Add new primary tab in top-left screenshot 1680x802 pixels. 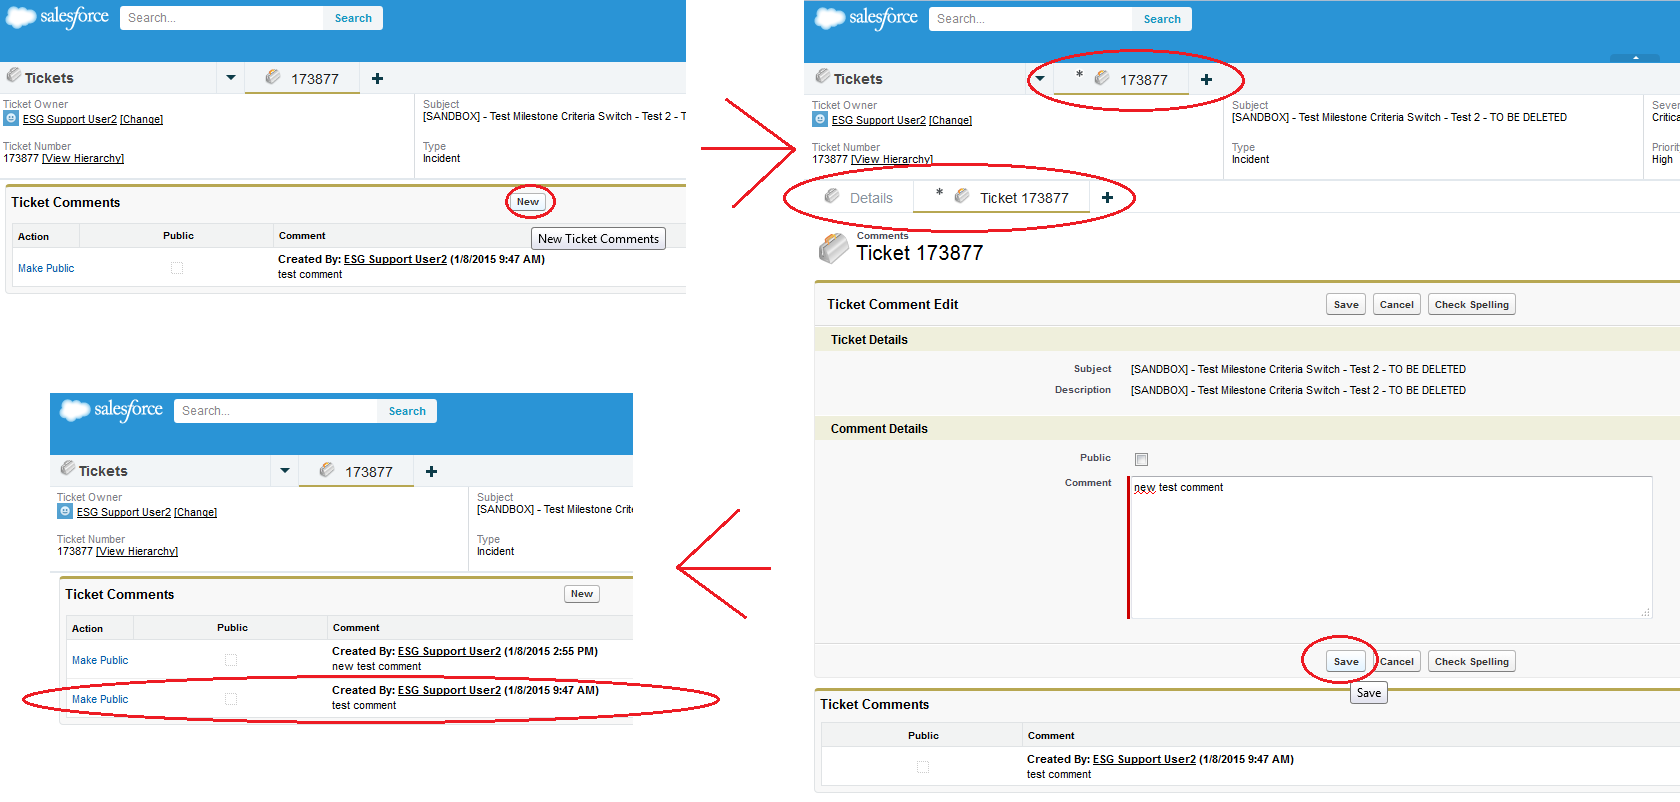[x=377, y=78]
